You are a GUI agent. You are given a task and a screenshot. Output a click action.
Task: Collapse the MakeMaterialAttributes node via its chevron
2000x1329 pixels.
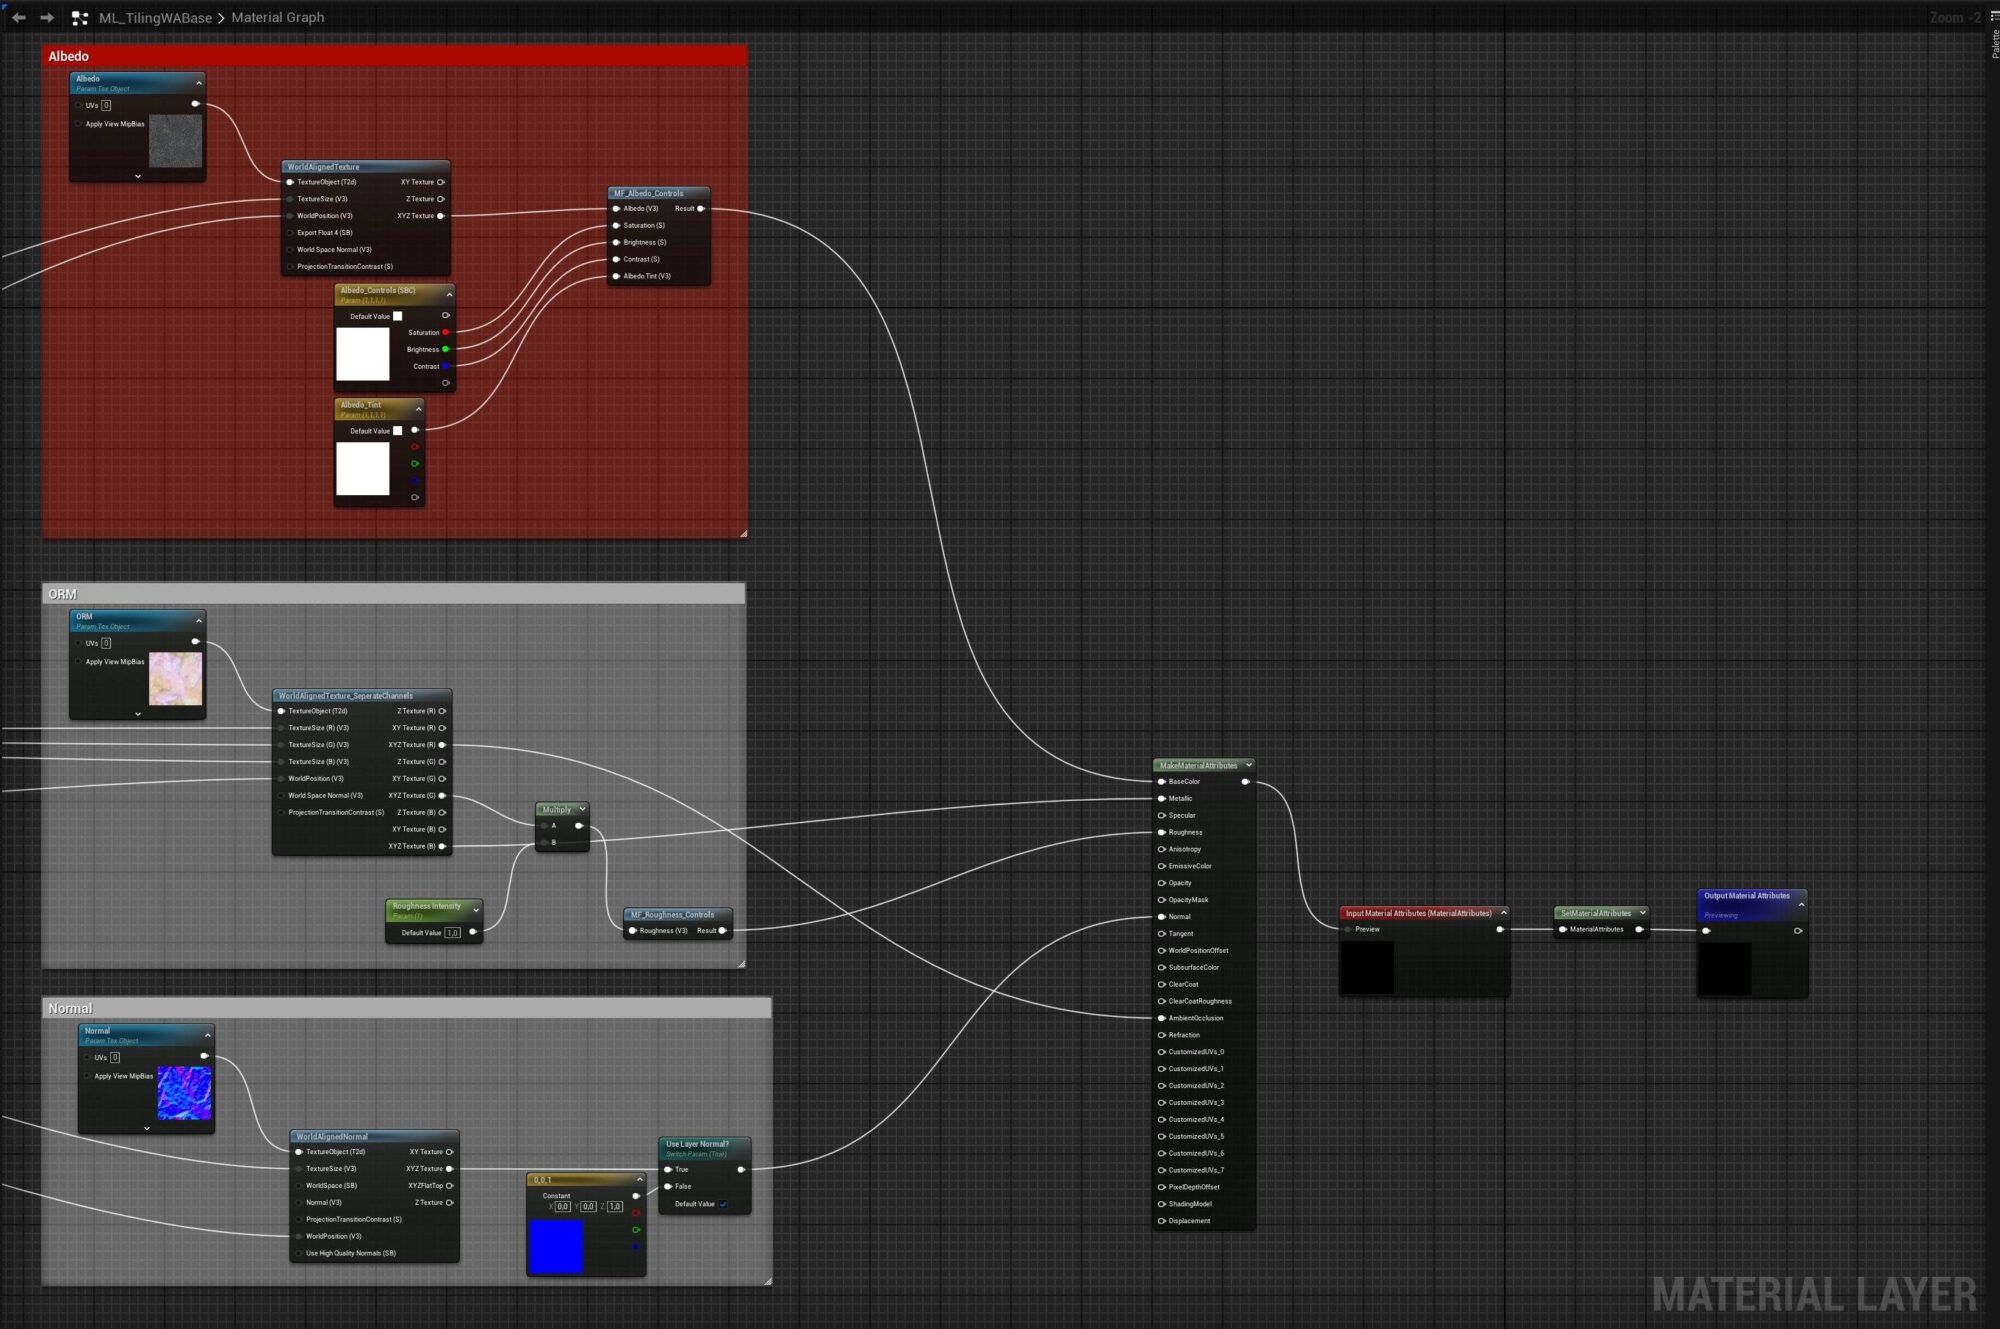[x=1249, y=765]
